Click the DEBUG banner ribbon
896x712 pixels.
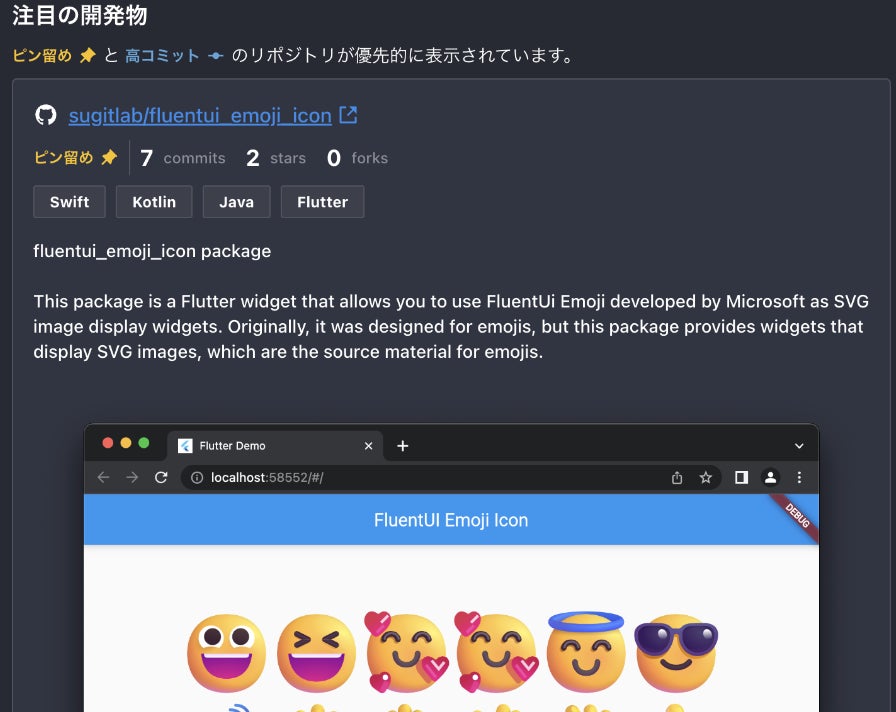796,516
